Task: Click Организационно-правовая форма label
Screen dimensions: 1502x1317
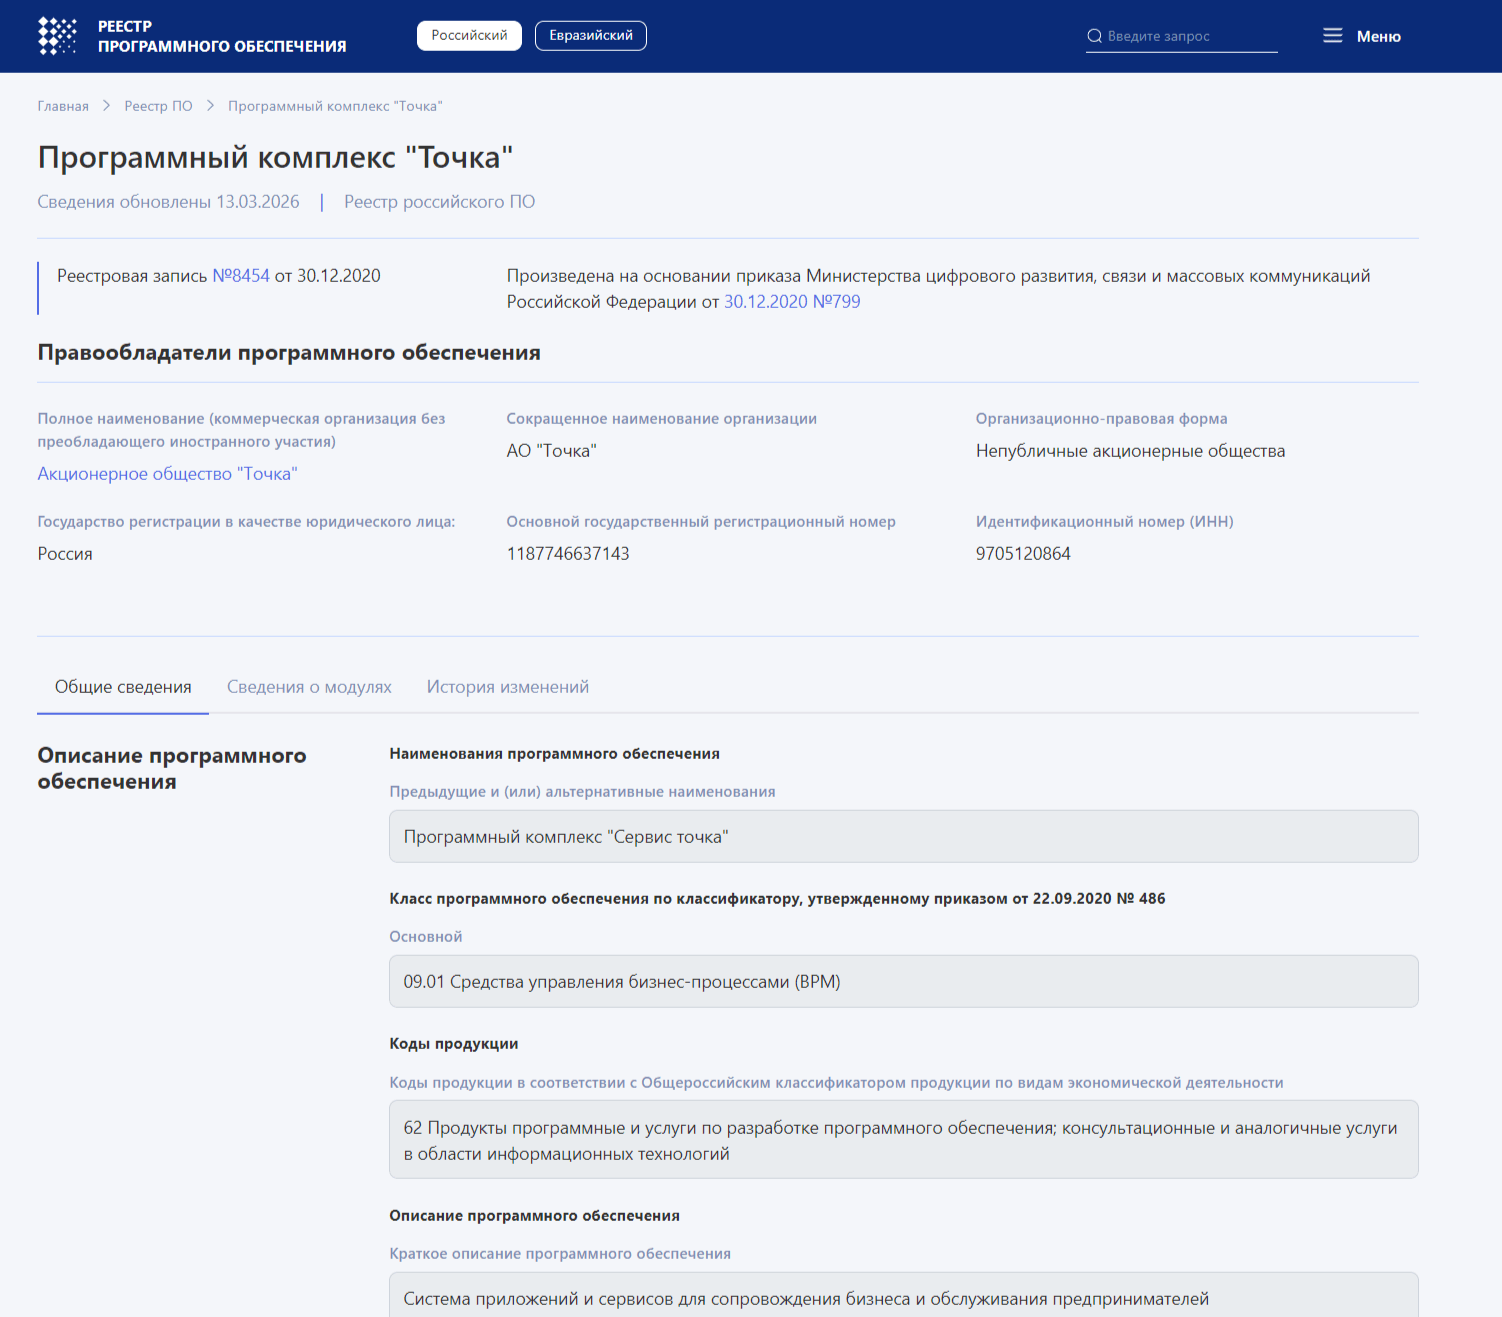Action: tap(1102, 419)
